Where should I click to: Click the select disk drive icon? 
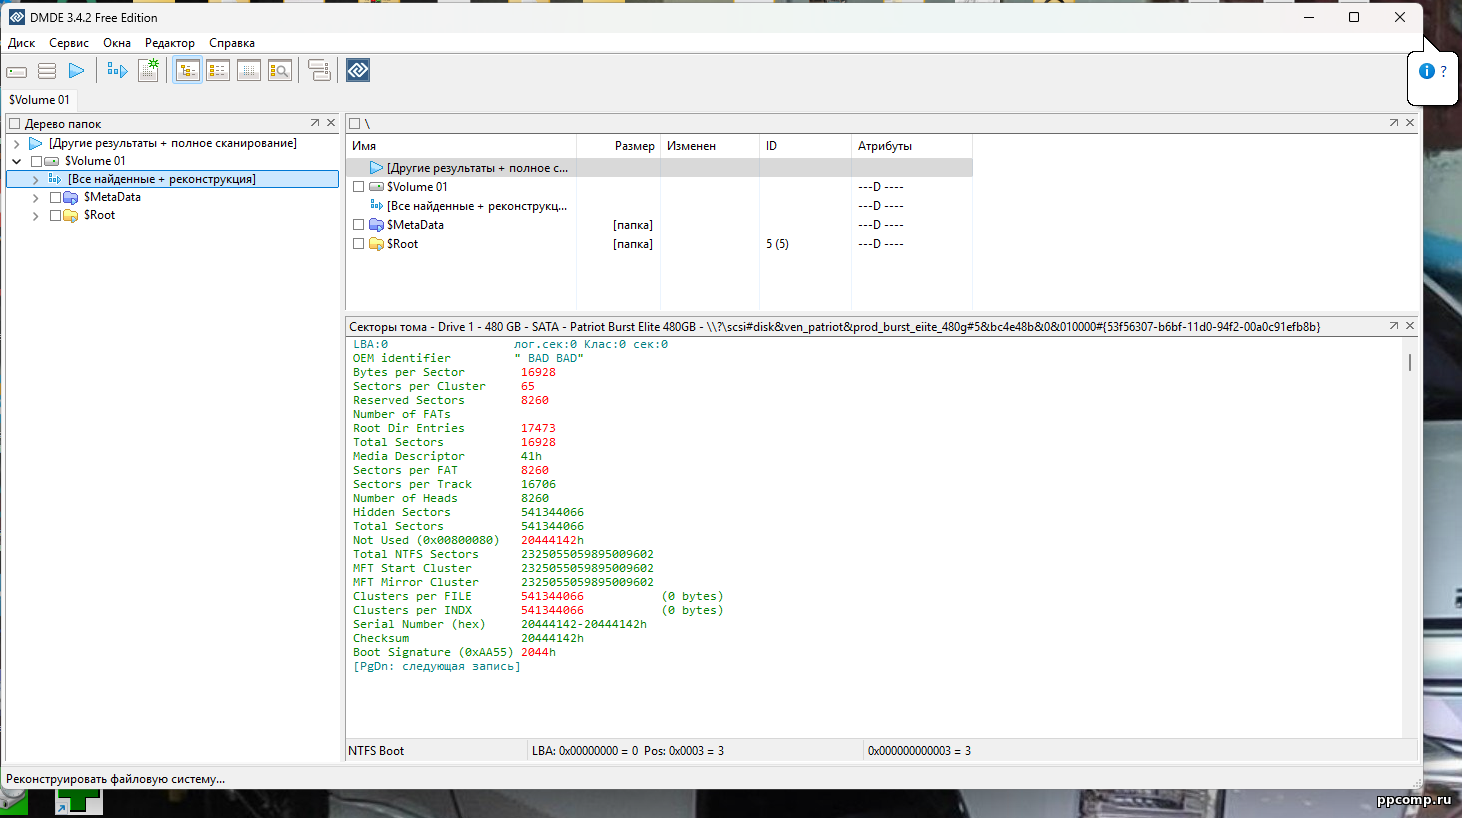[17, 71]
